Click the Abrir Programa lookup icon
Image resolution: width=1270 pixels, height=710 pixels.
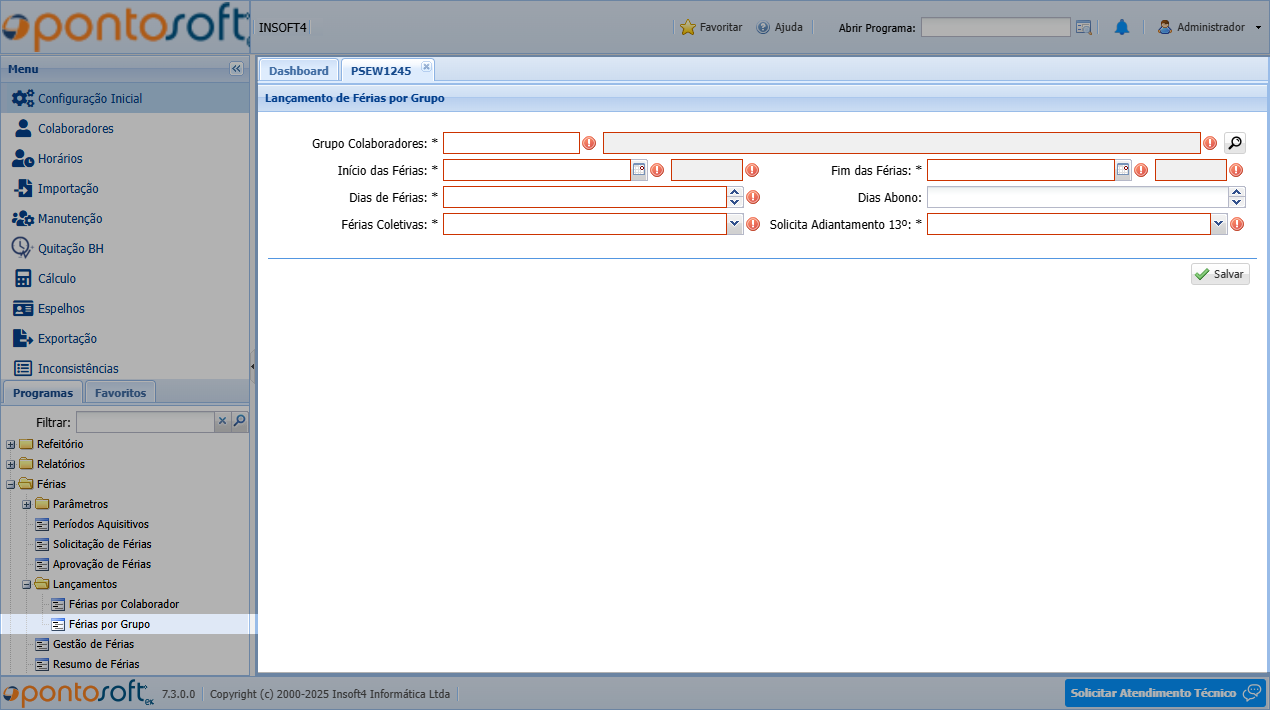tap(1083, 28)
